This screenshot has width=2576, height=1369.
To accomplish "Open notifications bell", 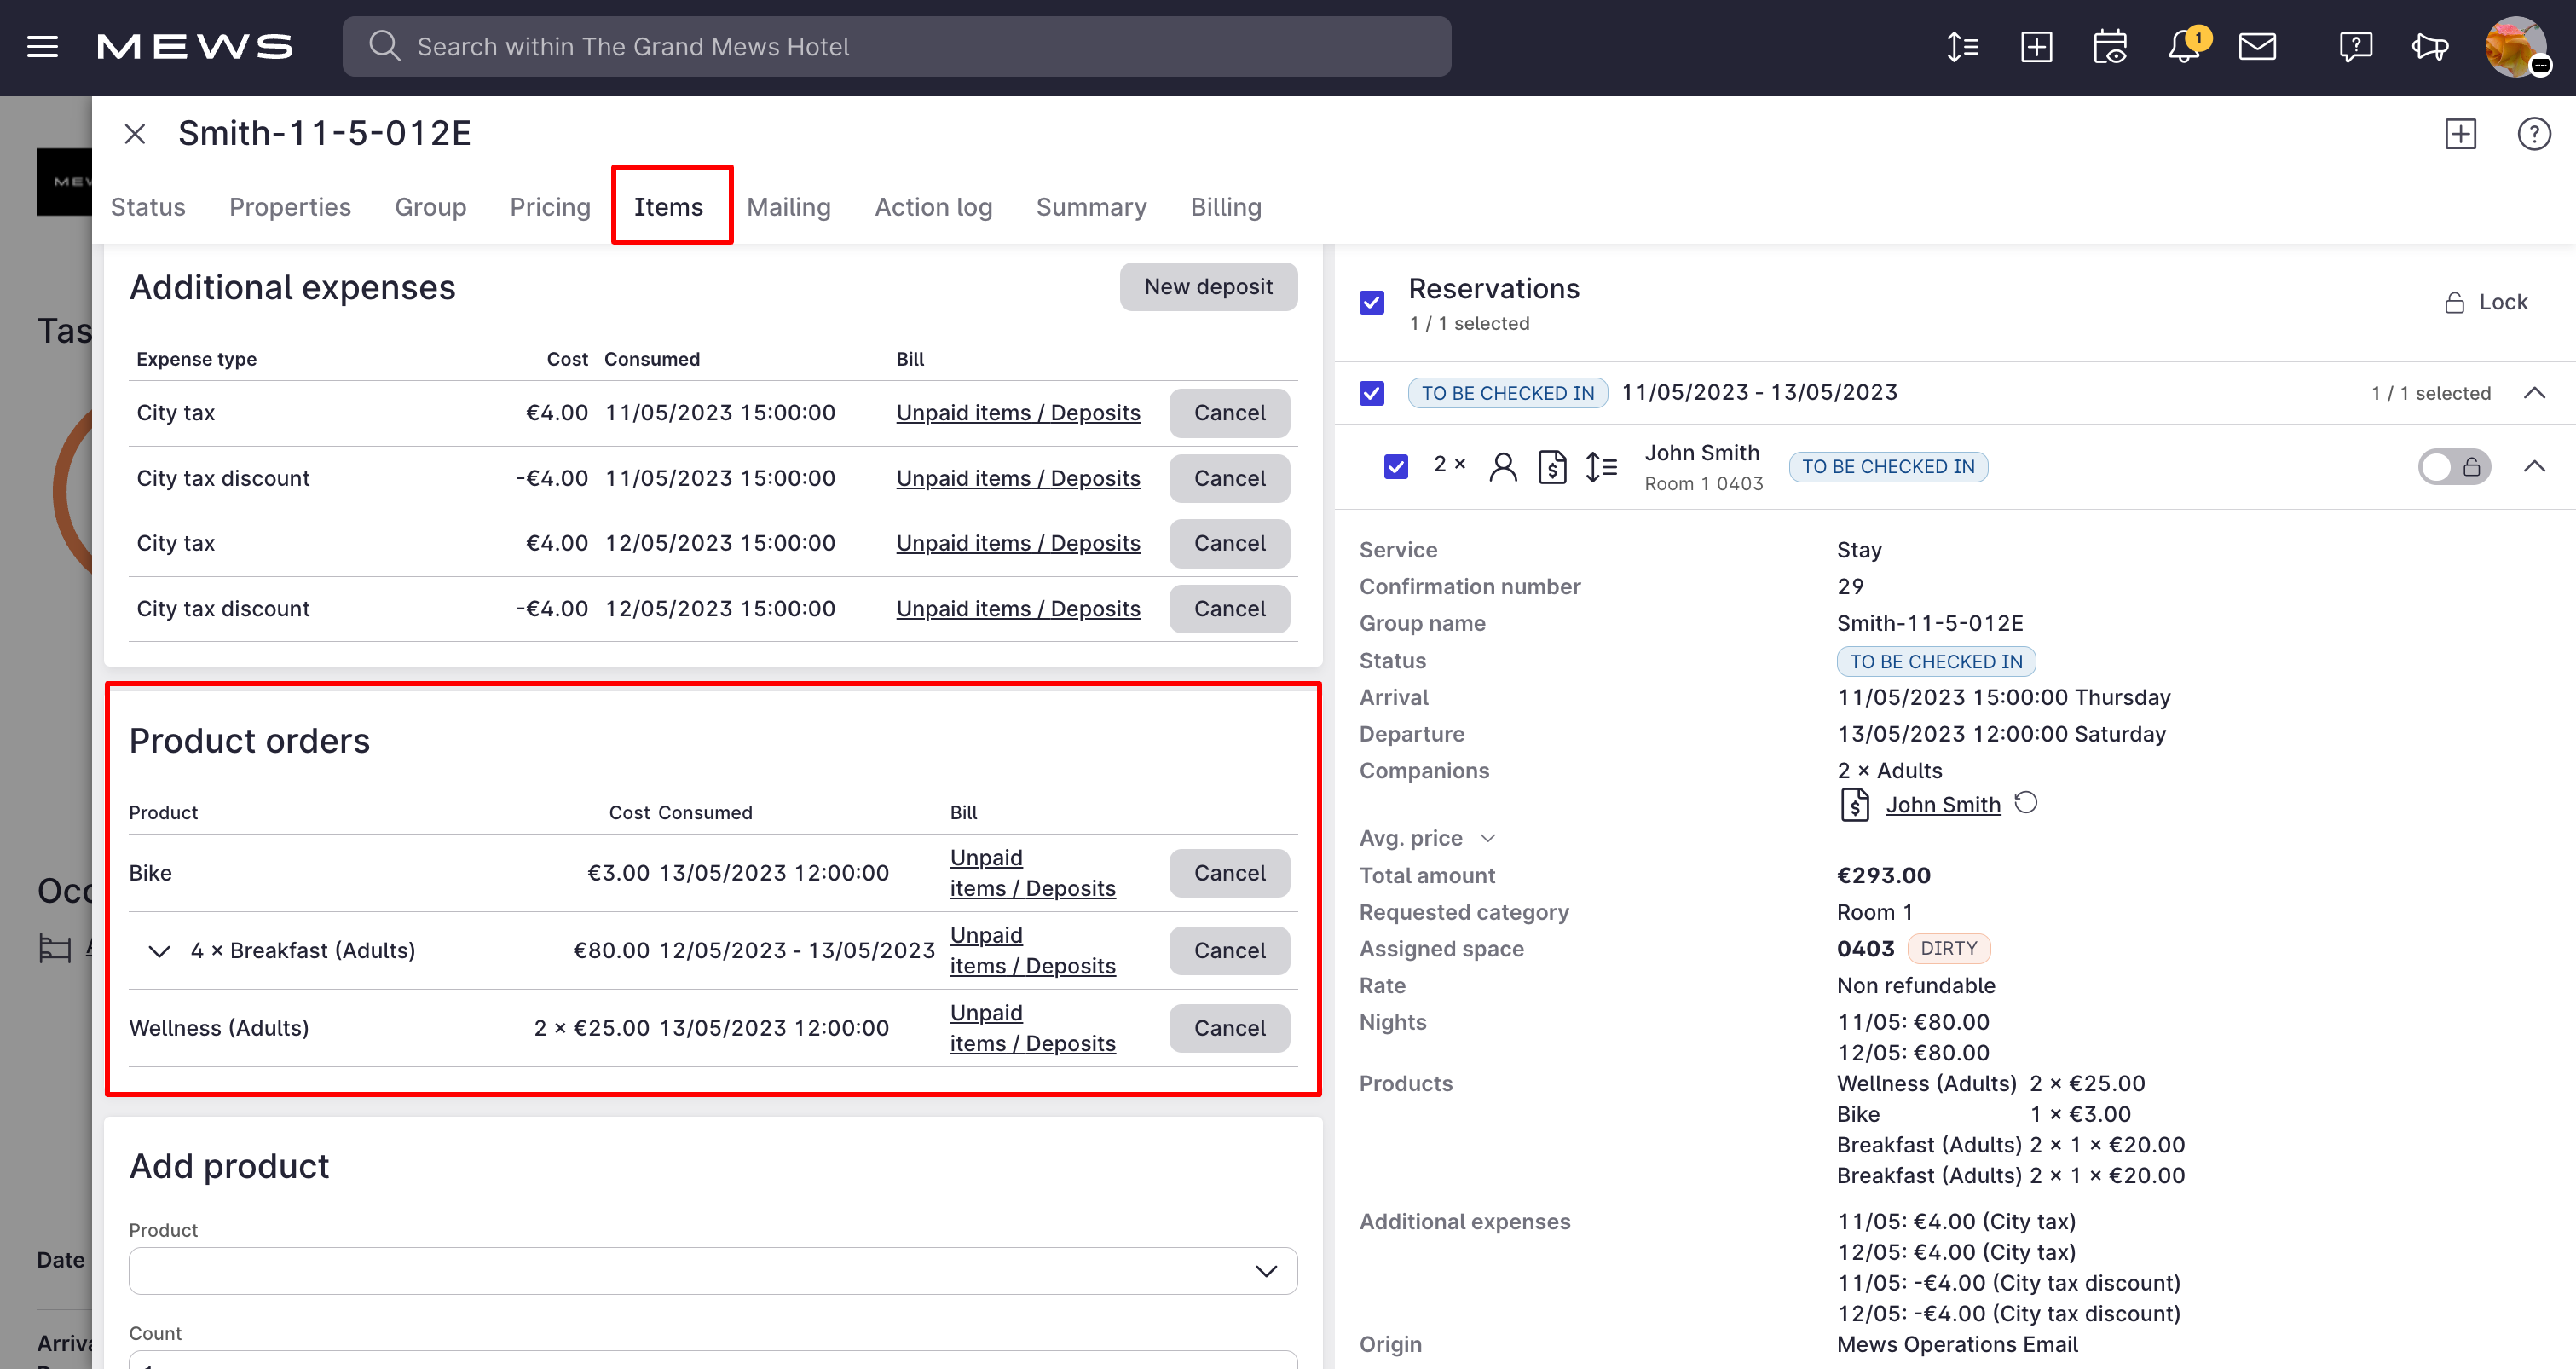I will [2184, 47].
